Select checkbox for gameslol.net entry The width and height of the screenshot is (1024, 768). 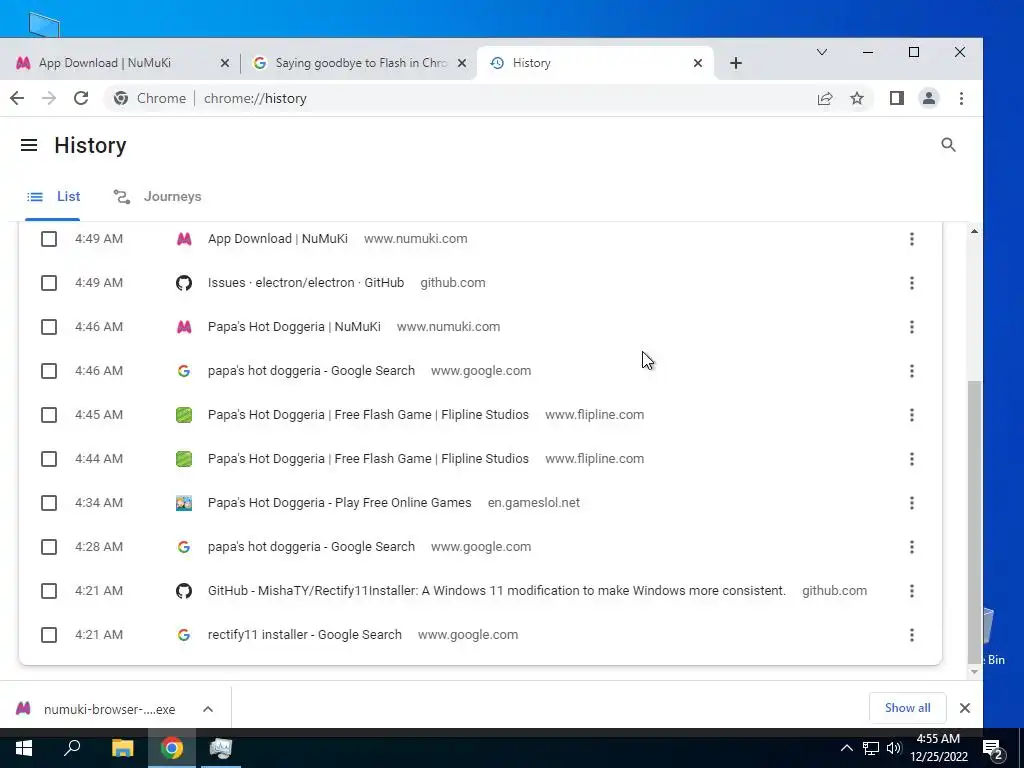pyautogui.click(x=49, y=503)
